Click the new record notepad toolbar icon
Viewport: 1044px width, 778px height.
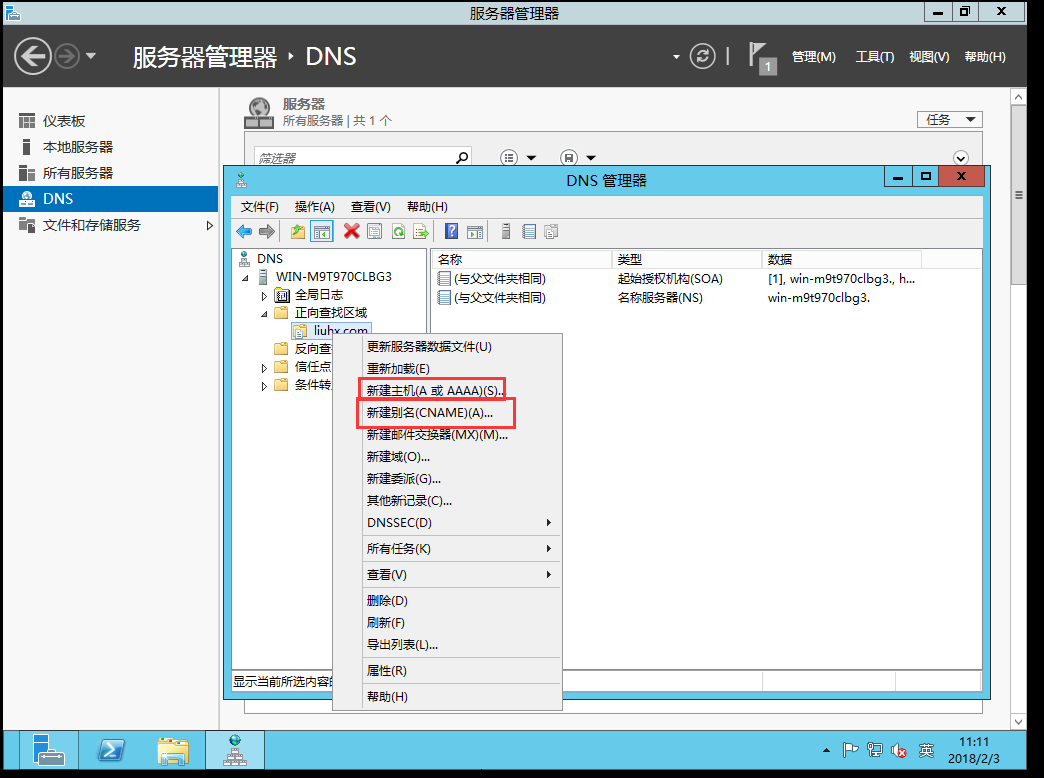(529, 232)
